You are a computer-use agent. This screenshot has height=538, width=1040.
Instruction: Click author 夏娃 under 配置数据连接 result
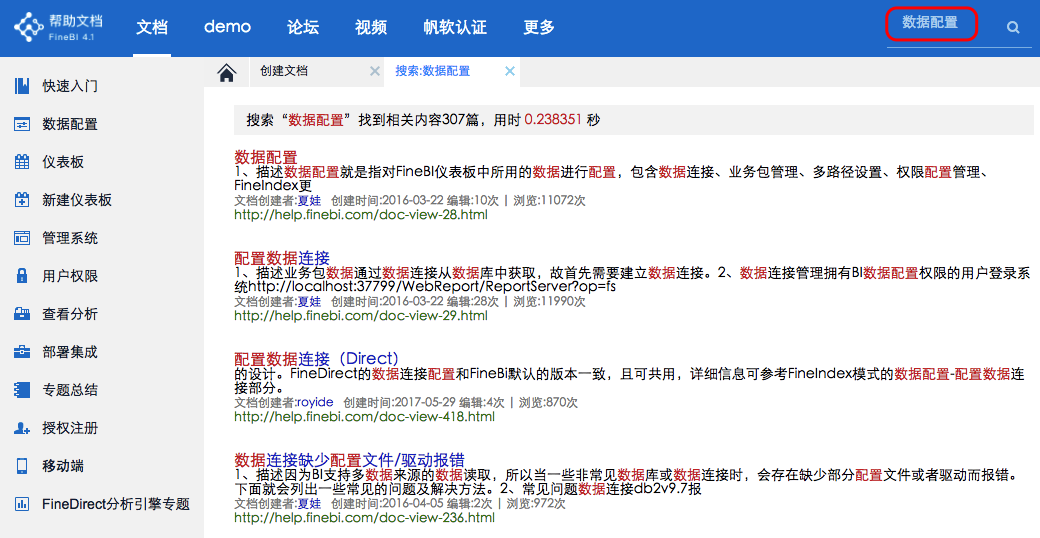tap(309, 301)
